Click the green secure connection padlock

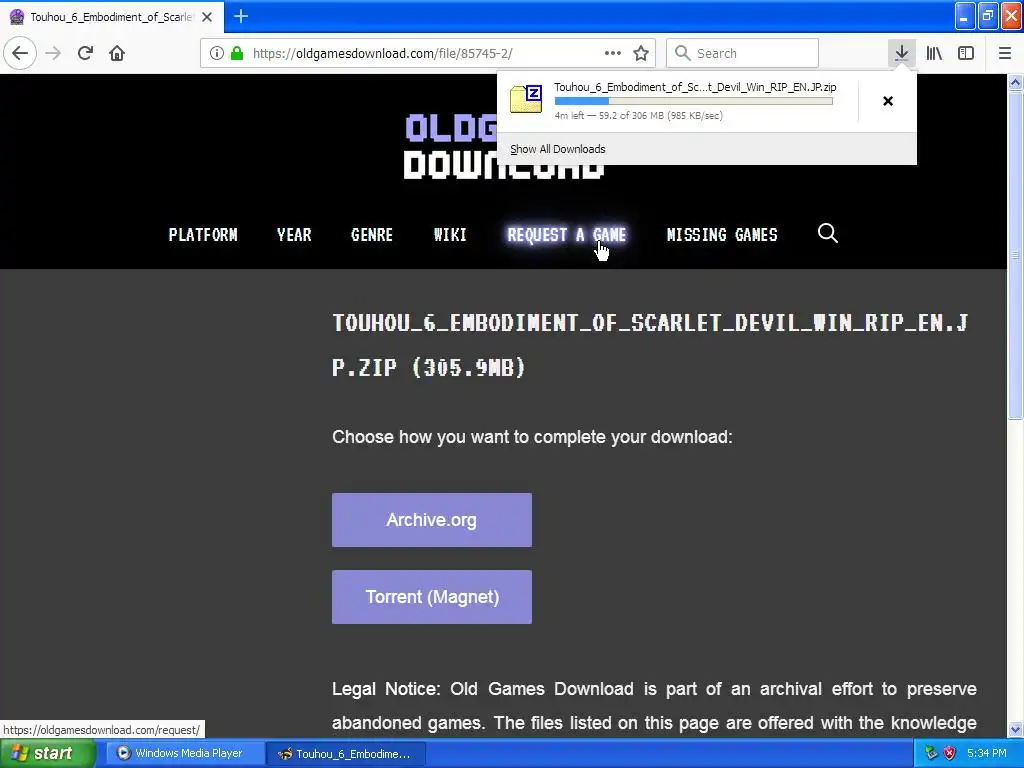pos(237,53)
